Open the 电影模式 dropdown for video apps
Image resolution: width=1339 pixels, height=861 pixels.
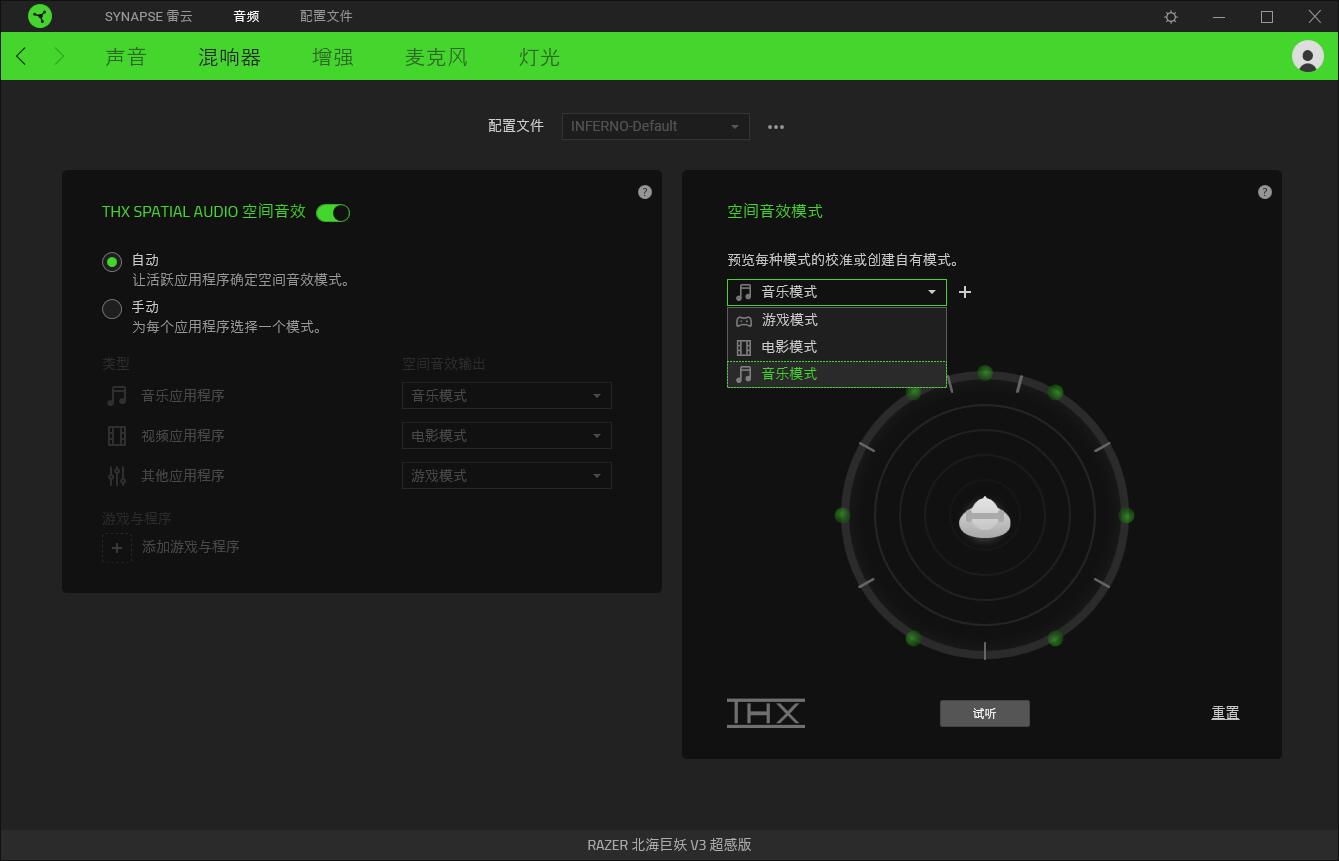(506, 435)
